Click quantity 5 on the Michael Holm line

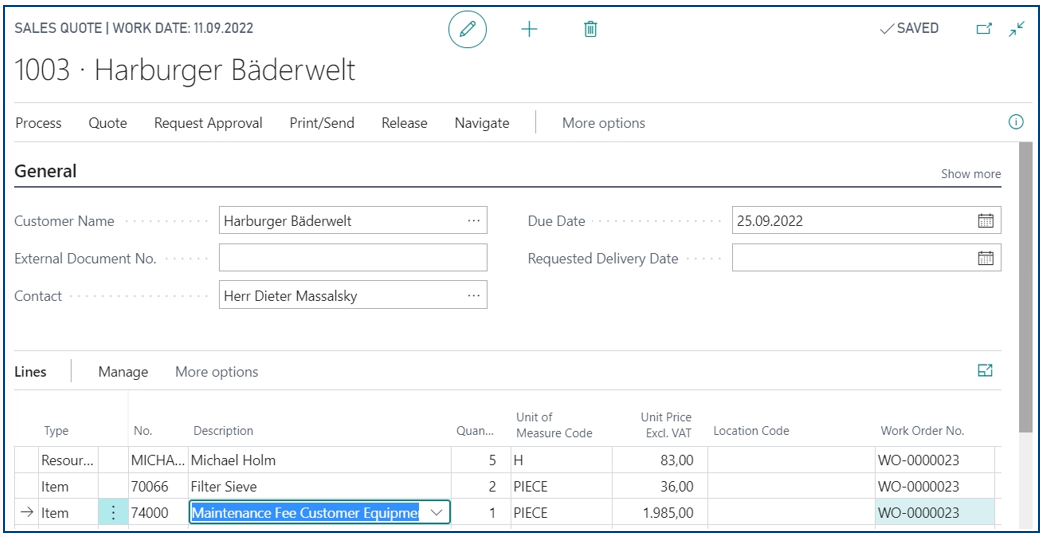click(480, 460)
